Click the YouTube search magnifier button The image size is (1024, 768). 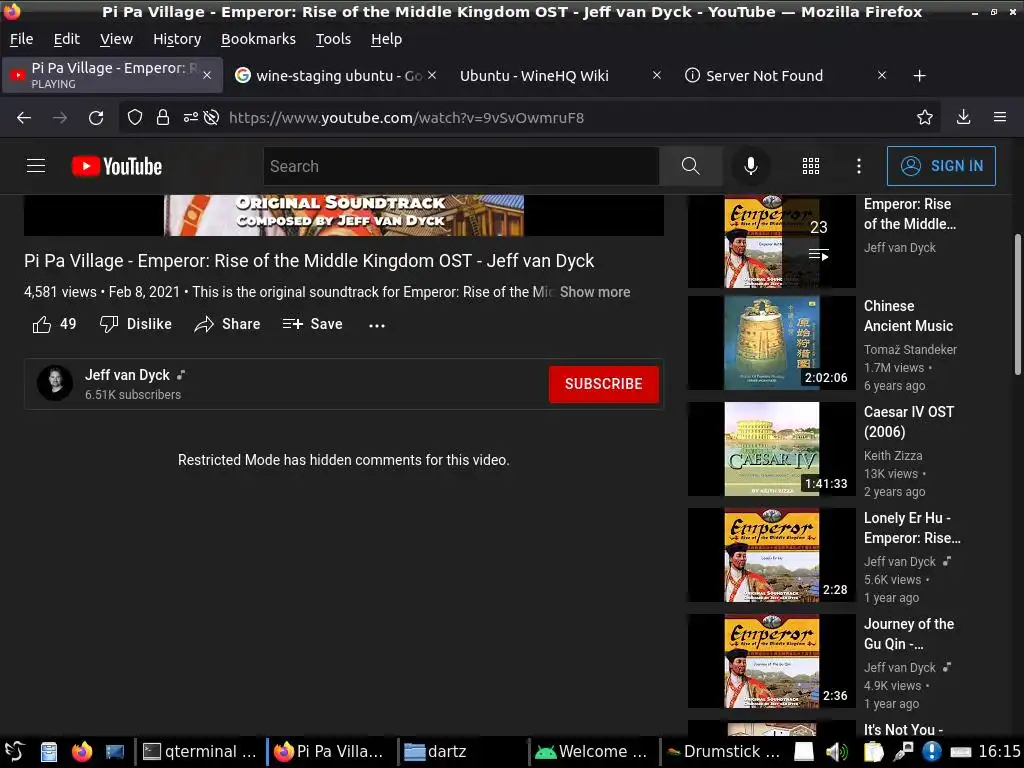coord(690,166)
